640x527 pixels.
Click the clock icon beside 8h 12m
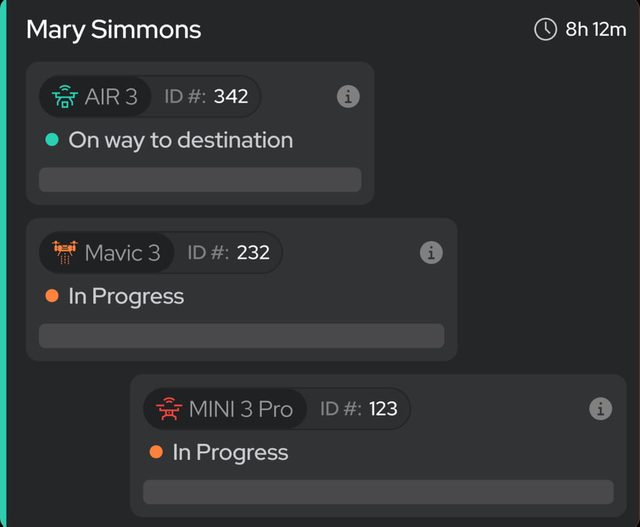(x=545, y=29)
